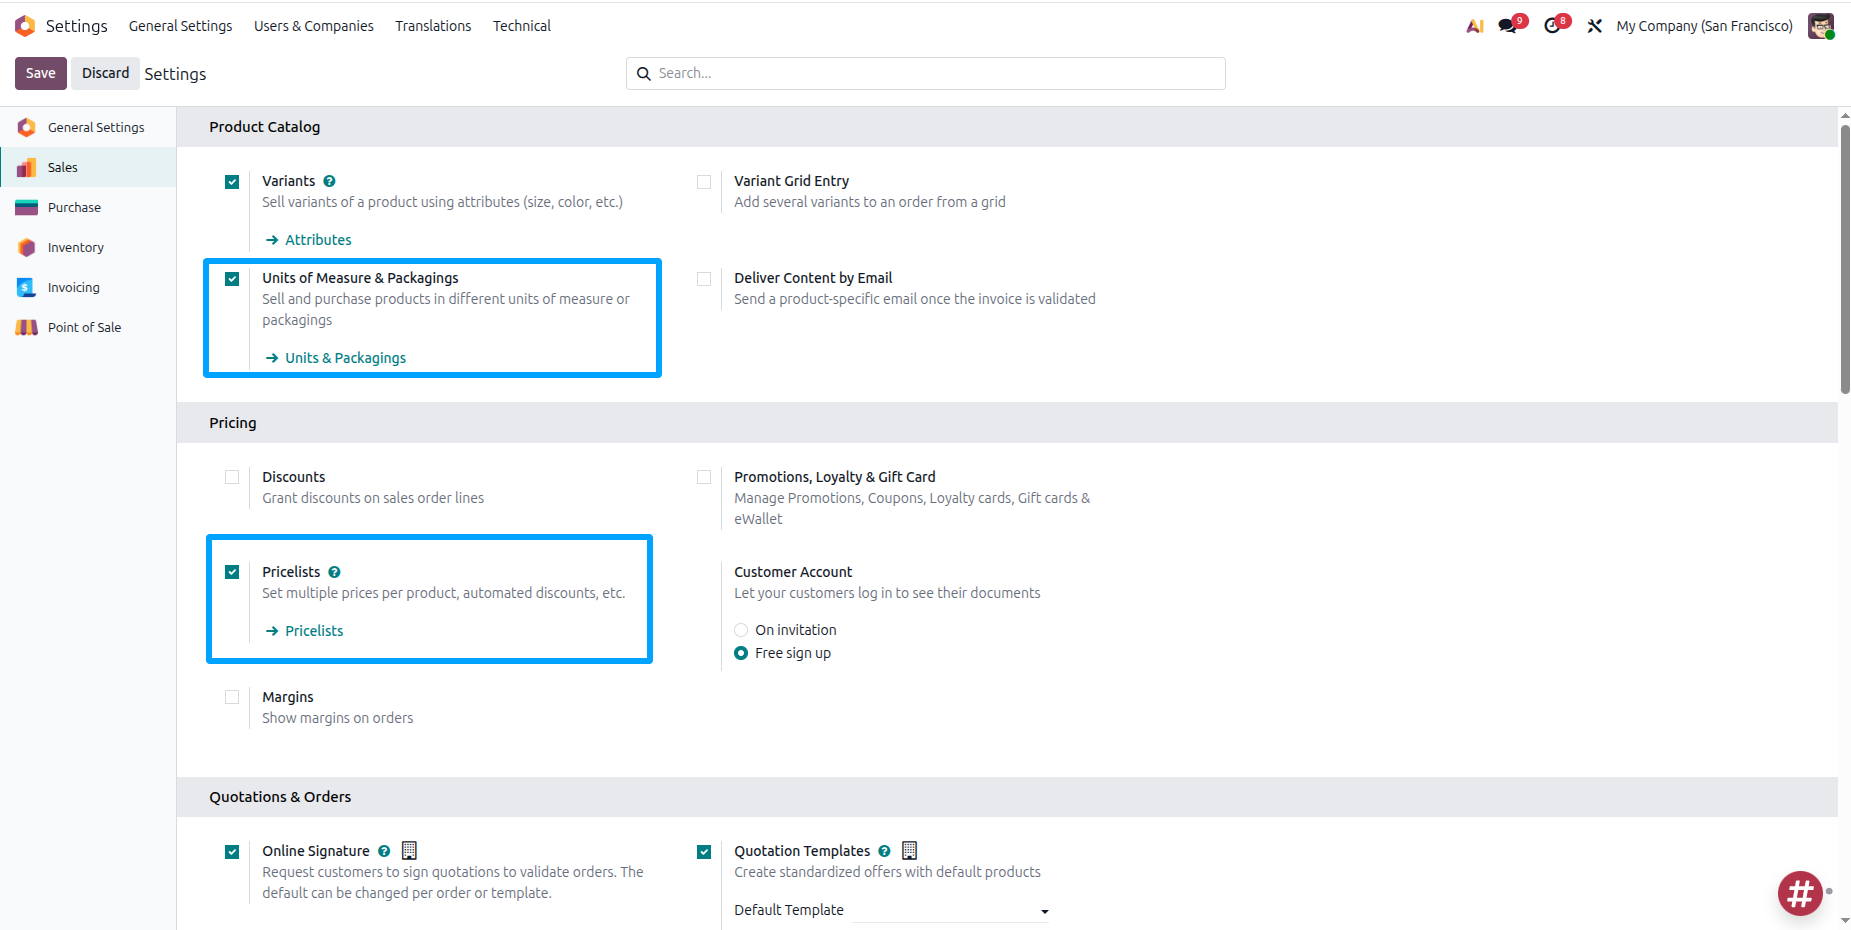Click the Save button
Viewport: 1851px width, 930px height.
pyautogui.click(x=41, y=73)
